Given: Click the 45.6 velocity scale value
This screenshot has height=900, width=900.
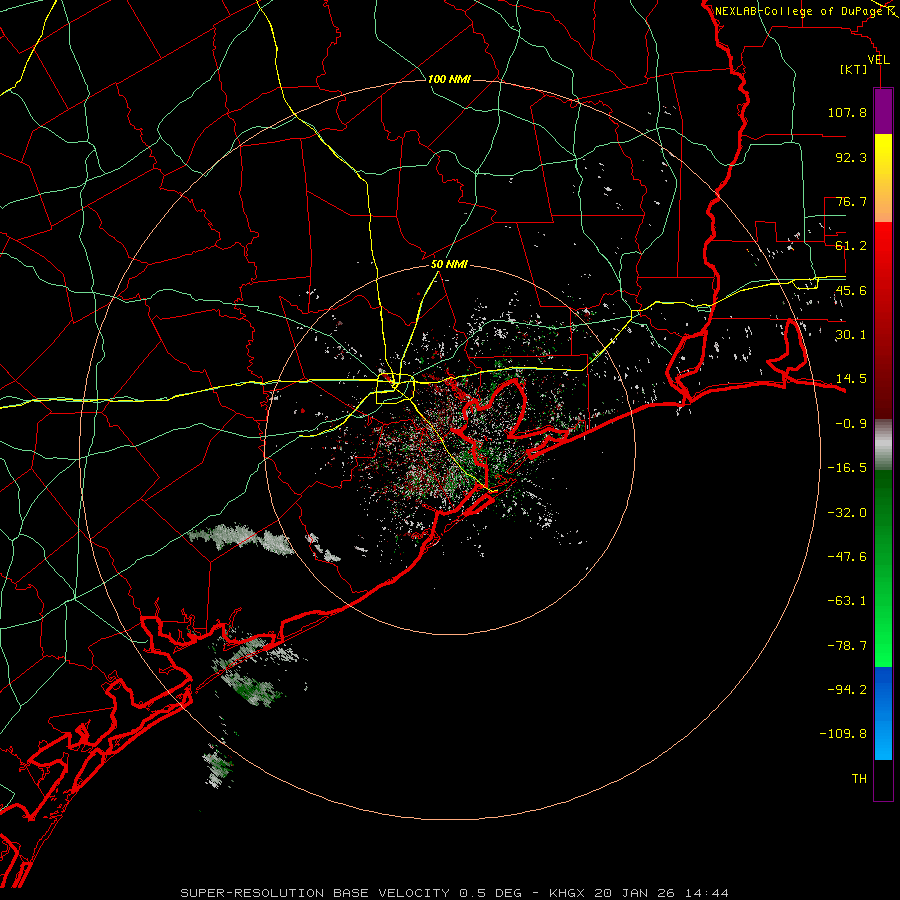Looking at the screenshot, I should tap(851, 290).
